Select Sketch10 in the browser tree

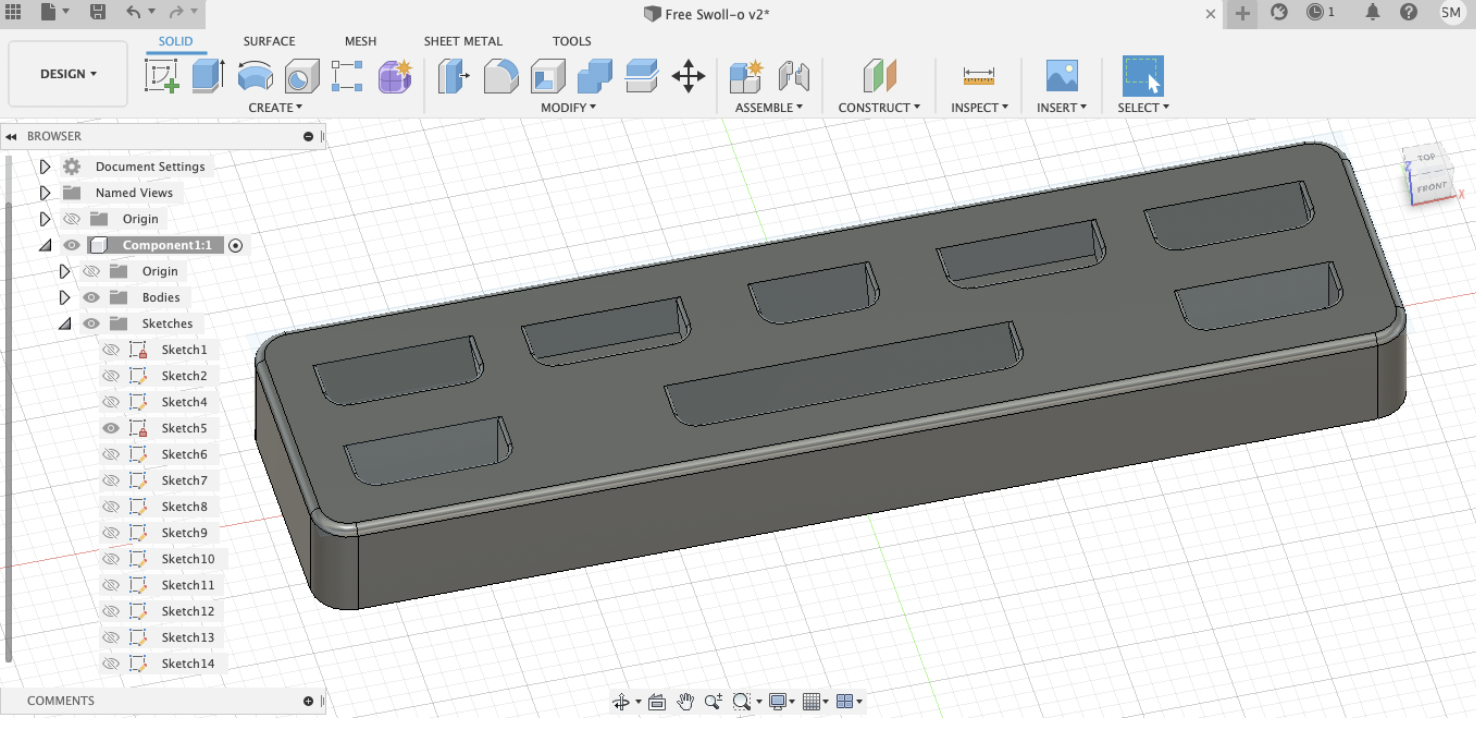click(188, 559)
